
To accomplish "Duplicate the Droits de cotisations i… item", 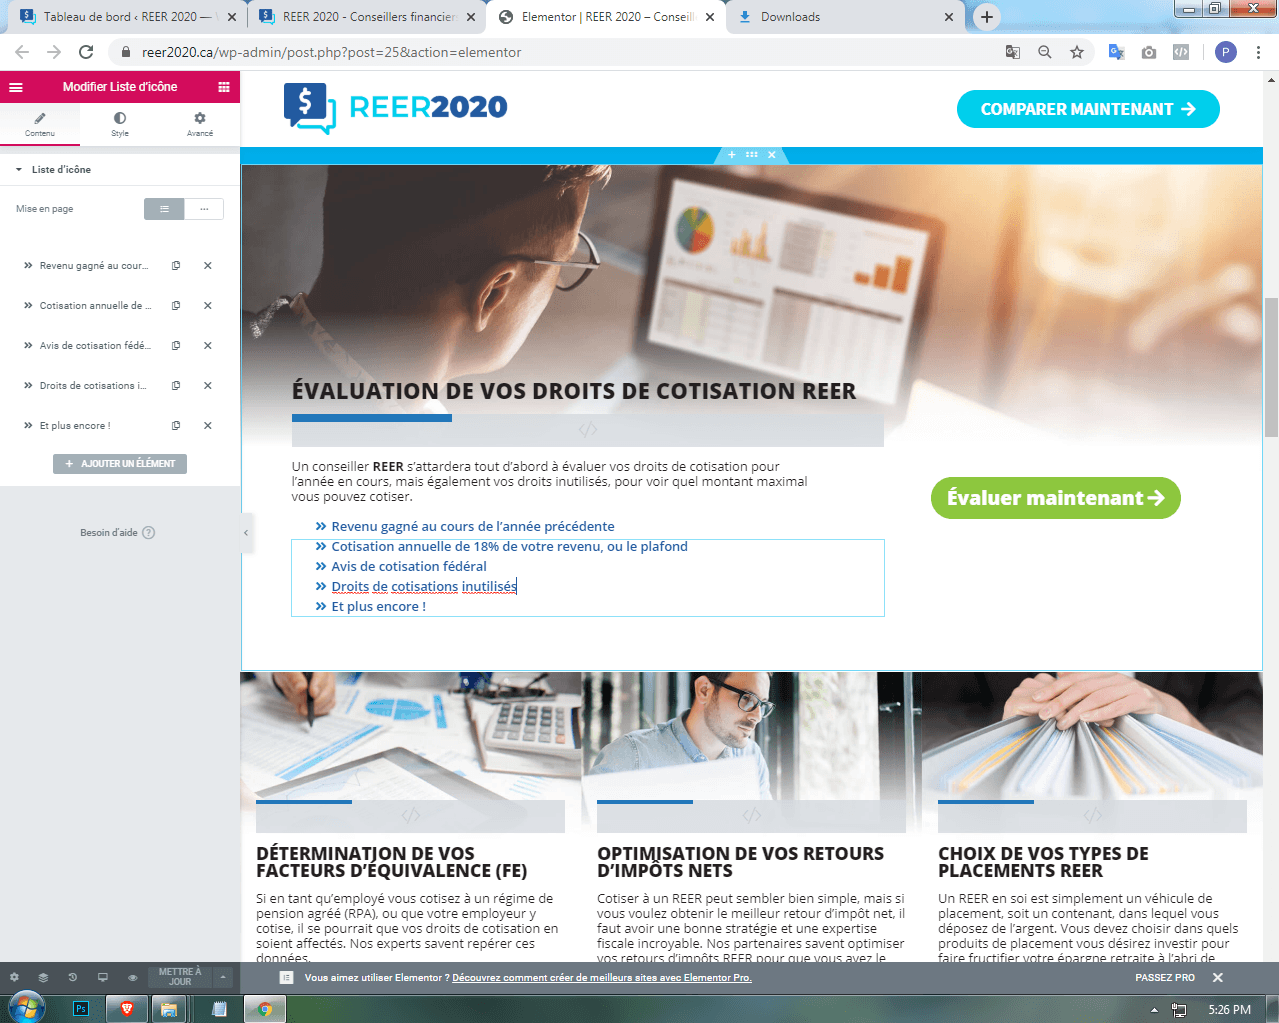I will pyautogui.click(x=176, y=386).
